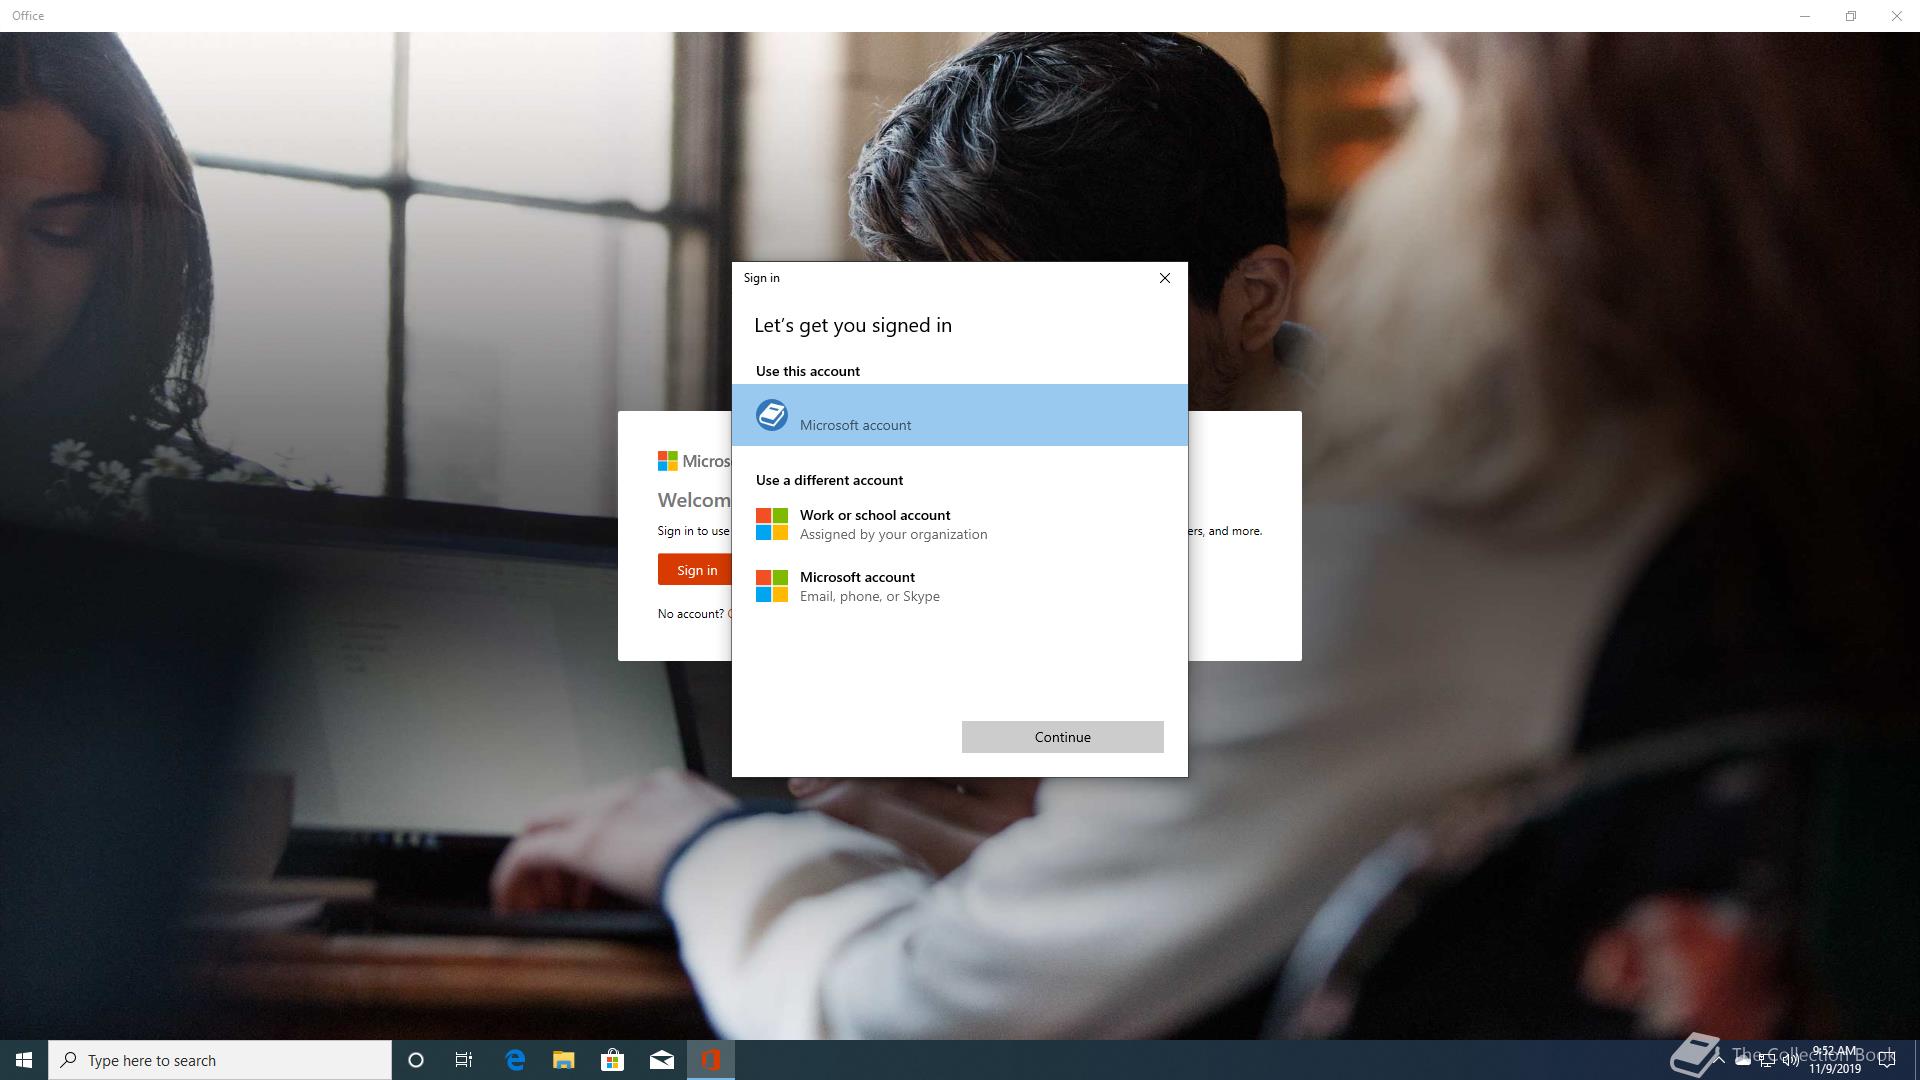The width and height of the screenshot is (1920, 1080).
Task: Restore down the Office window
Action: click(x=1850, y=16)
